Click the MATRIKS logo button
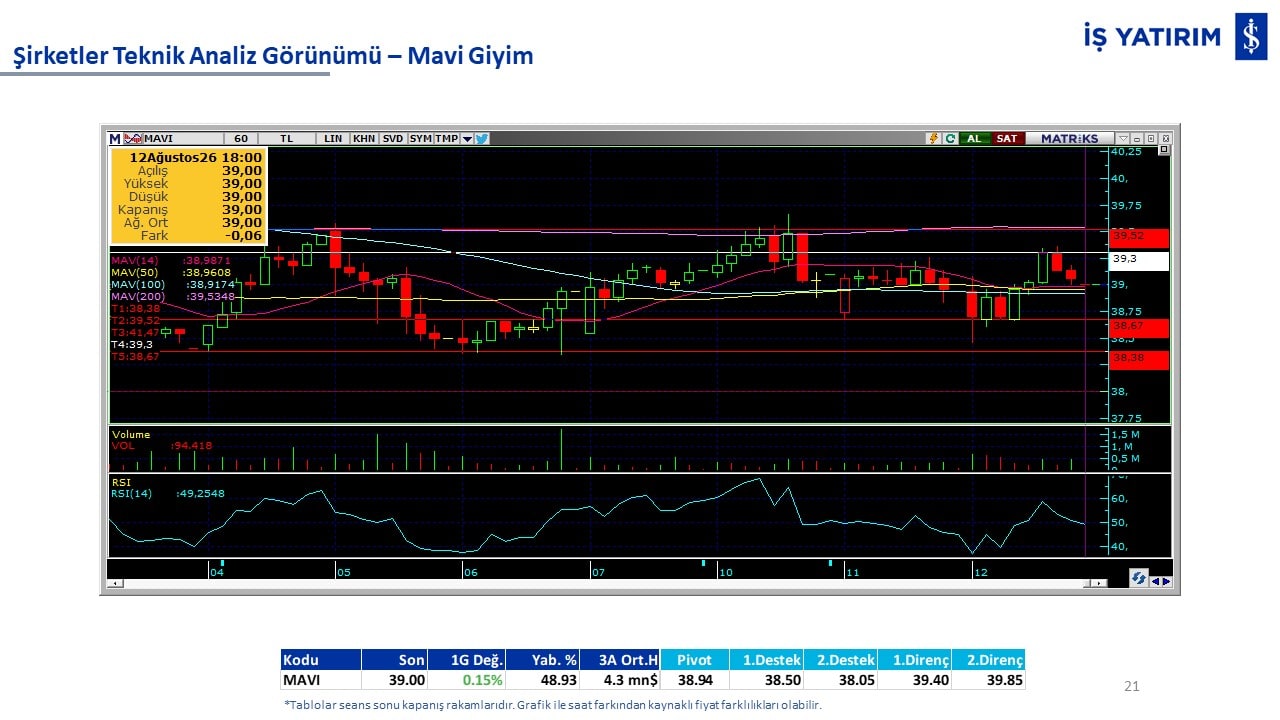1280x720 pixels. pyautogui.click(x=1069, y=139)
